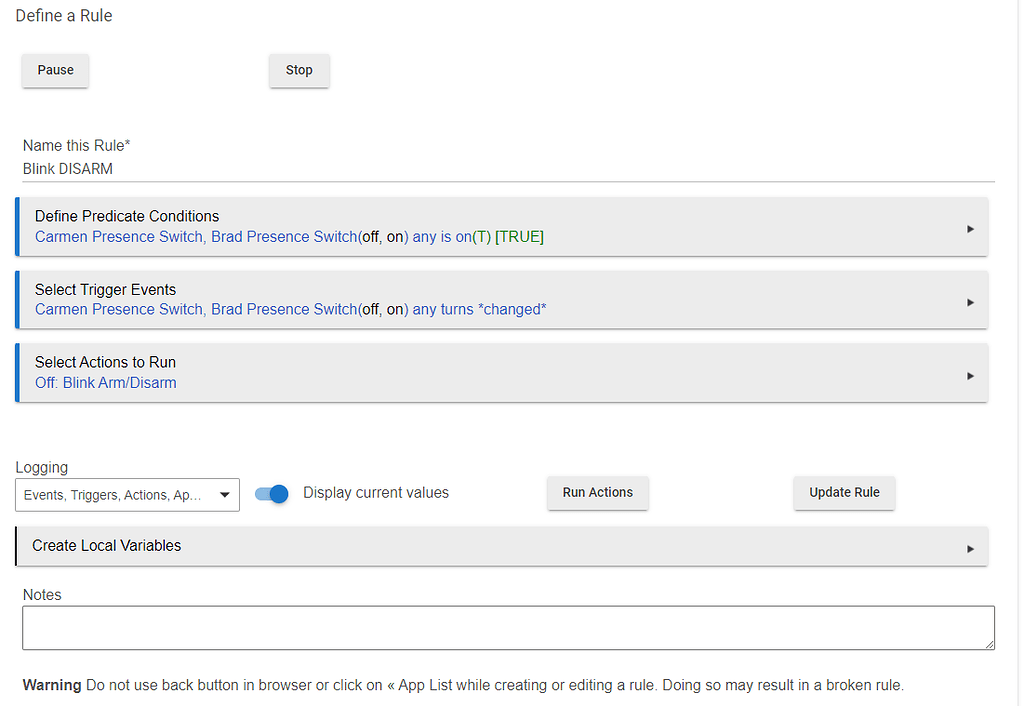Click the Run Actions button
1024x706 pixels.
597,493
